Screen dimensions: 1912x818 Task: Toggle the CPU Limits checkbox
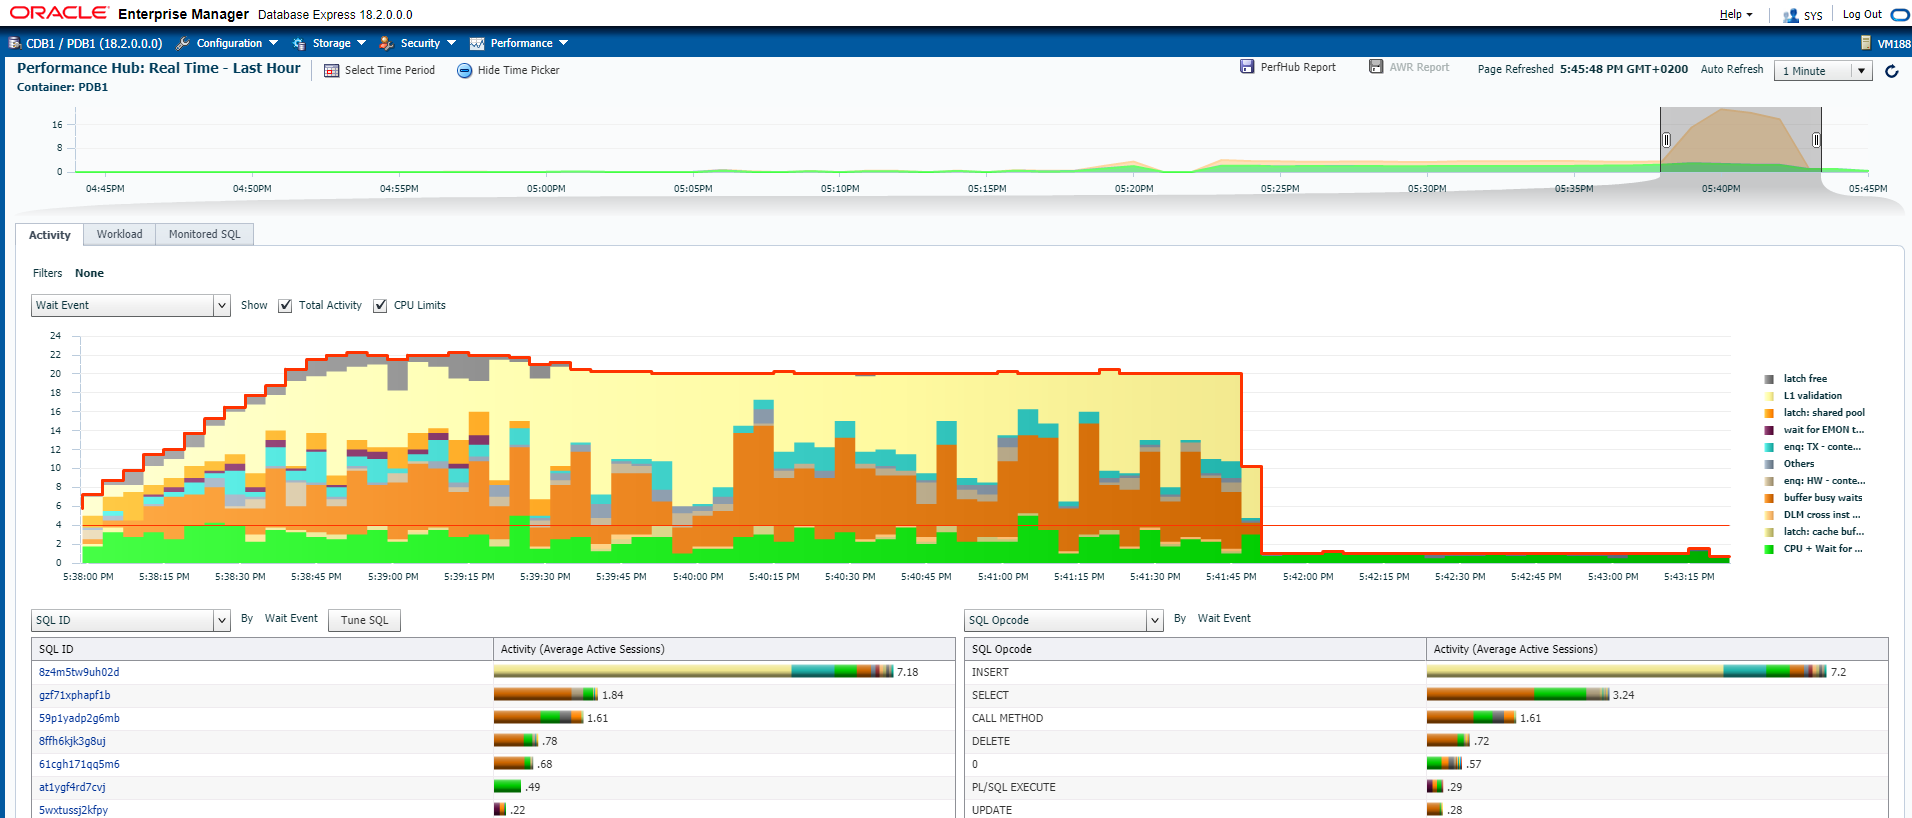point(380,305)
